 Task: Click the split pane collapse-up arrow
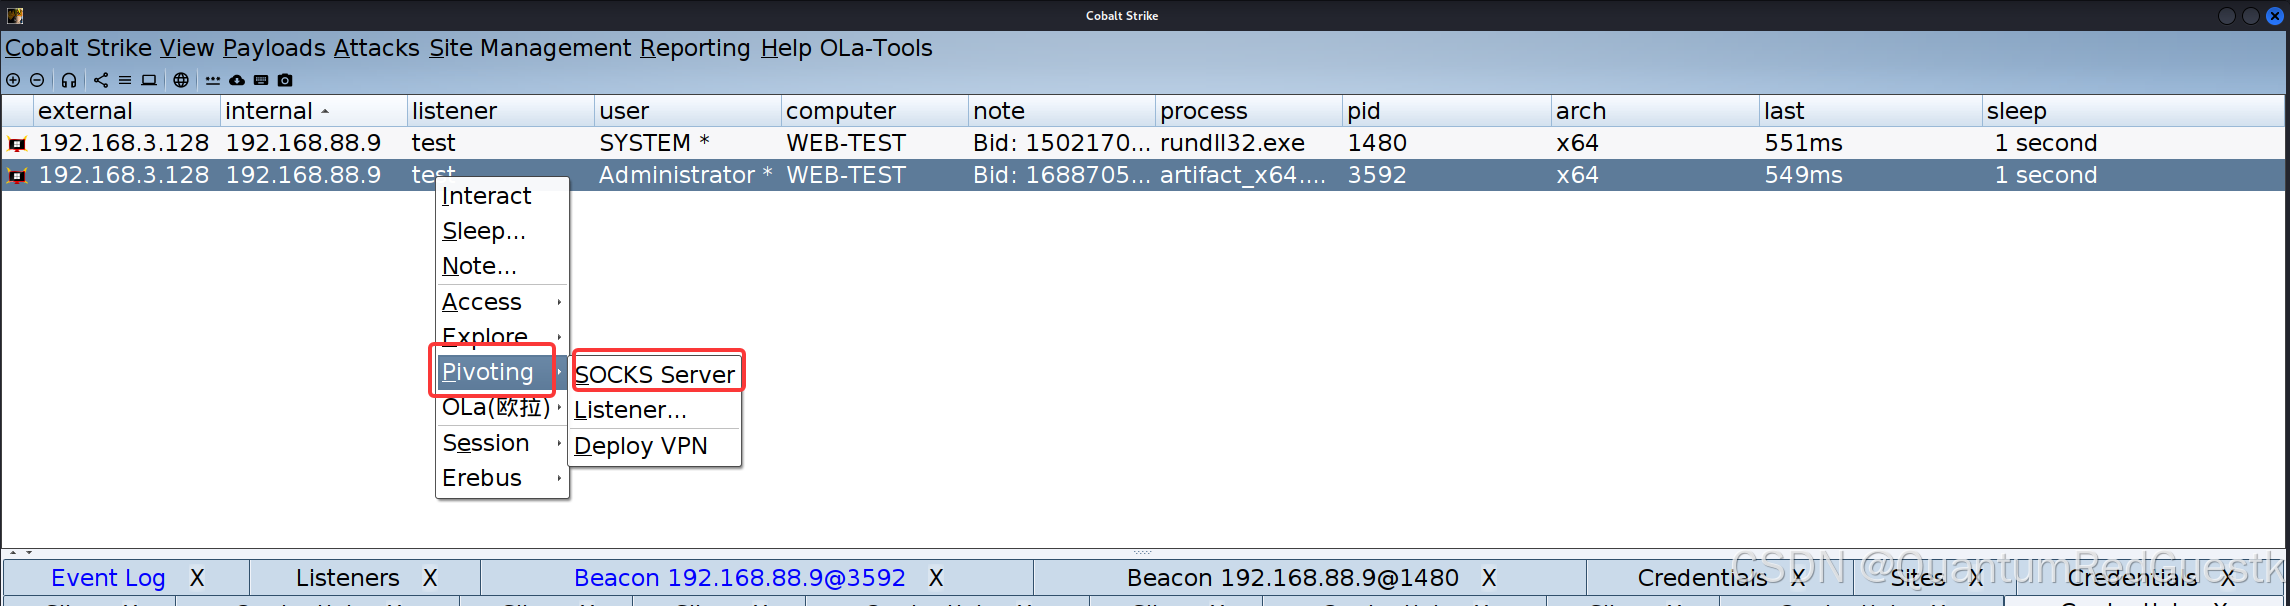pos(13,552)
